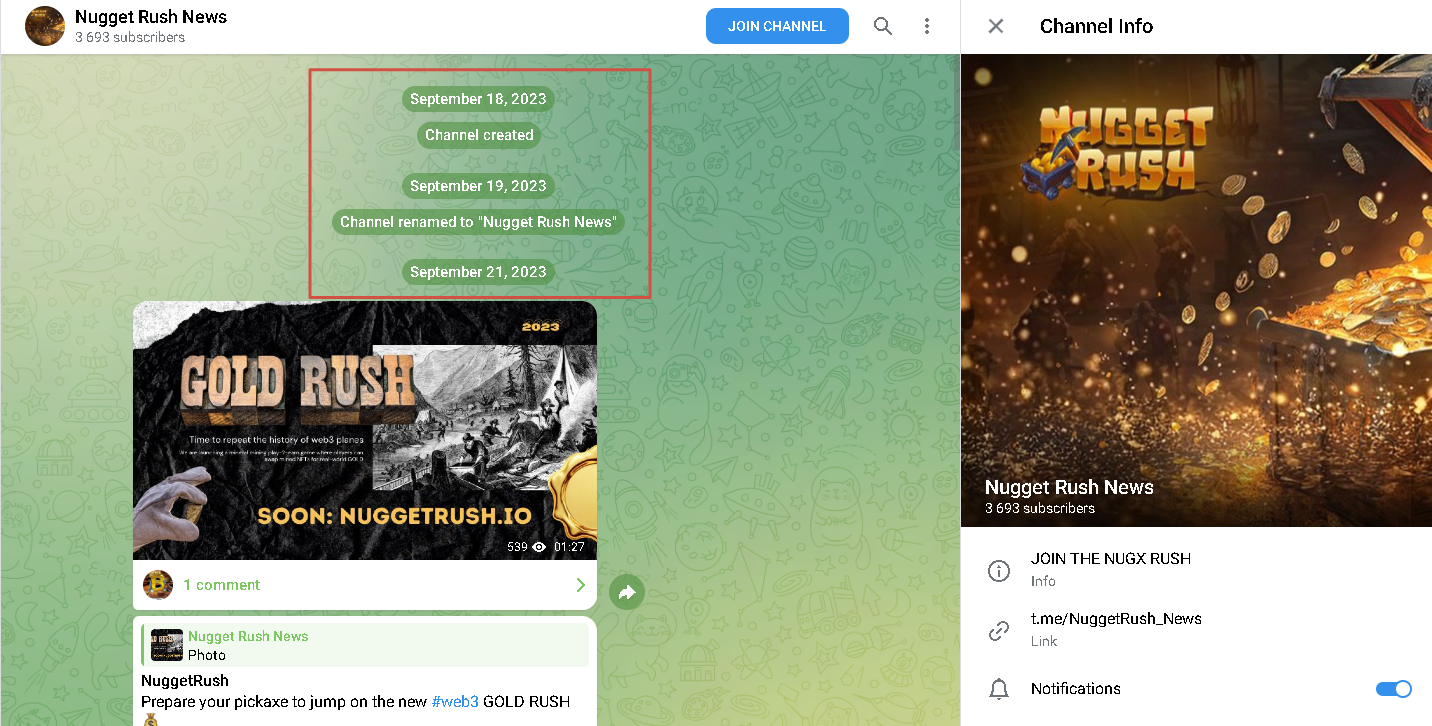Click the September 18, 2023 date badge
The image size is (1432, 726).
(x=478, y=99)
